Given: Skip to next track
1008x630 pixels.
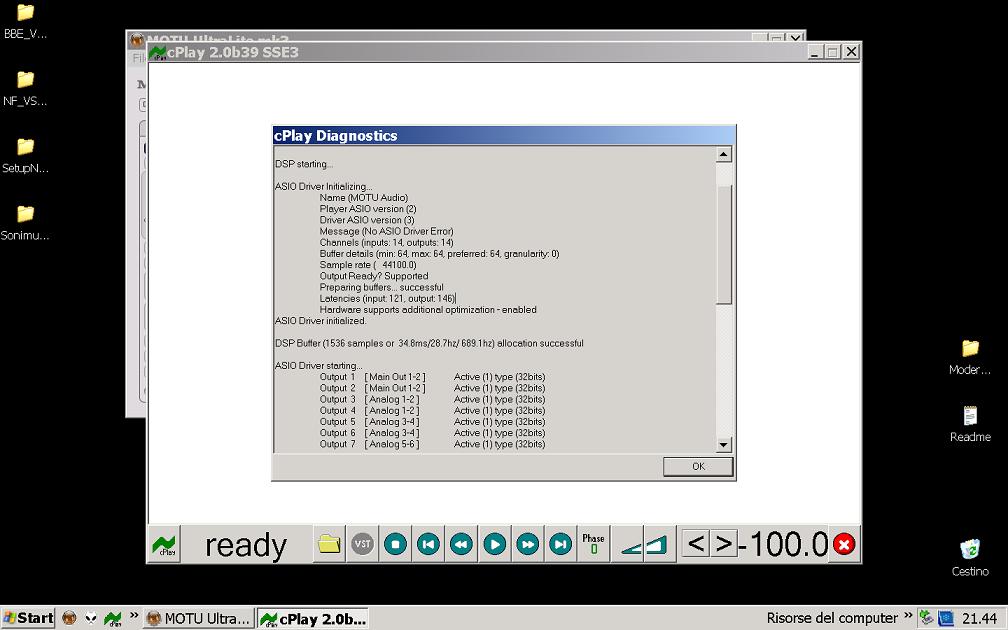Looking at the screenshot, I should (x=561, y=544).
